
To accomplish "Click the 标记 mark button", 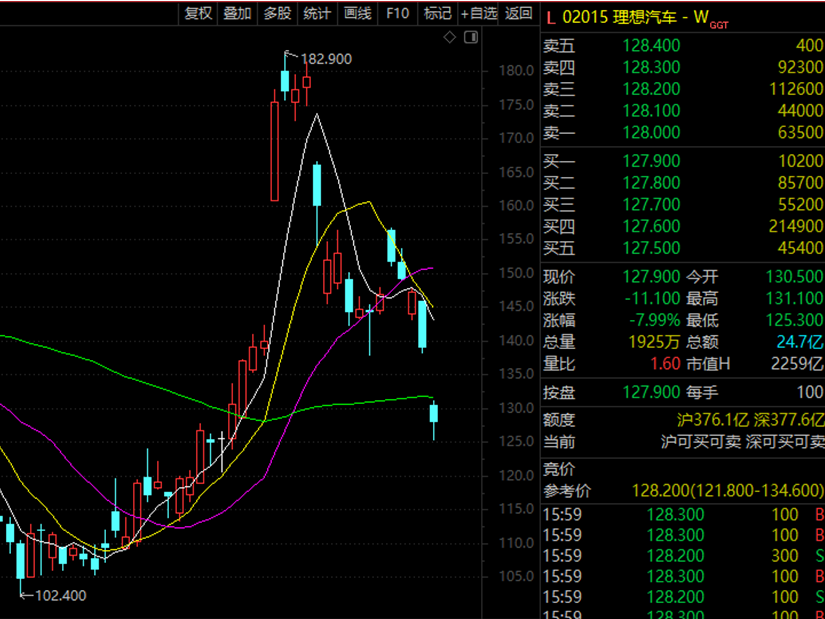I will 437,13.
